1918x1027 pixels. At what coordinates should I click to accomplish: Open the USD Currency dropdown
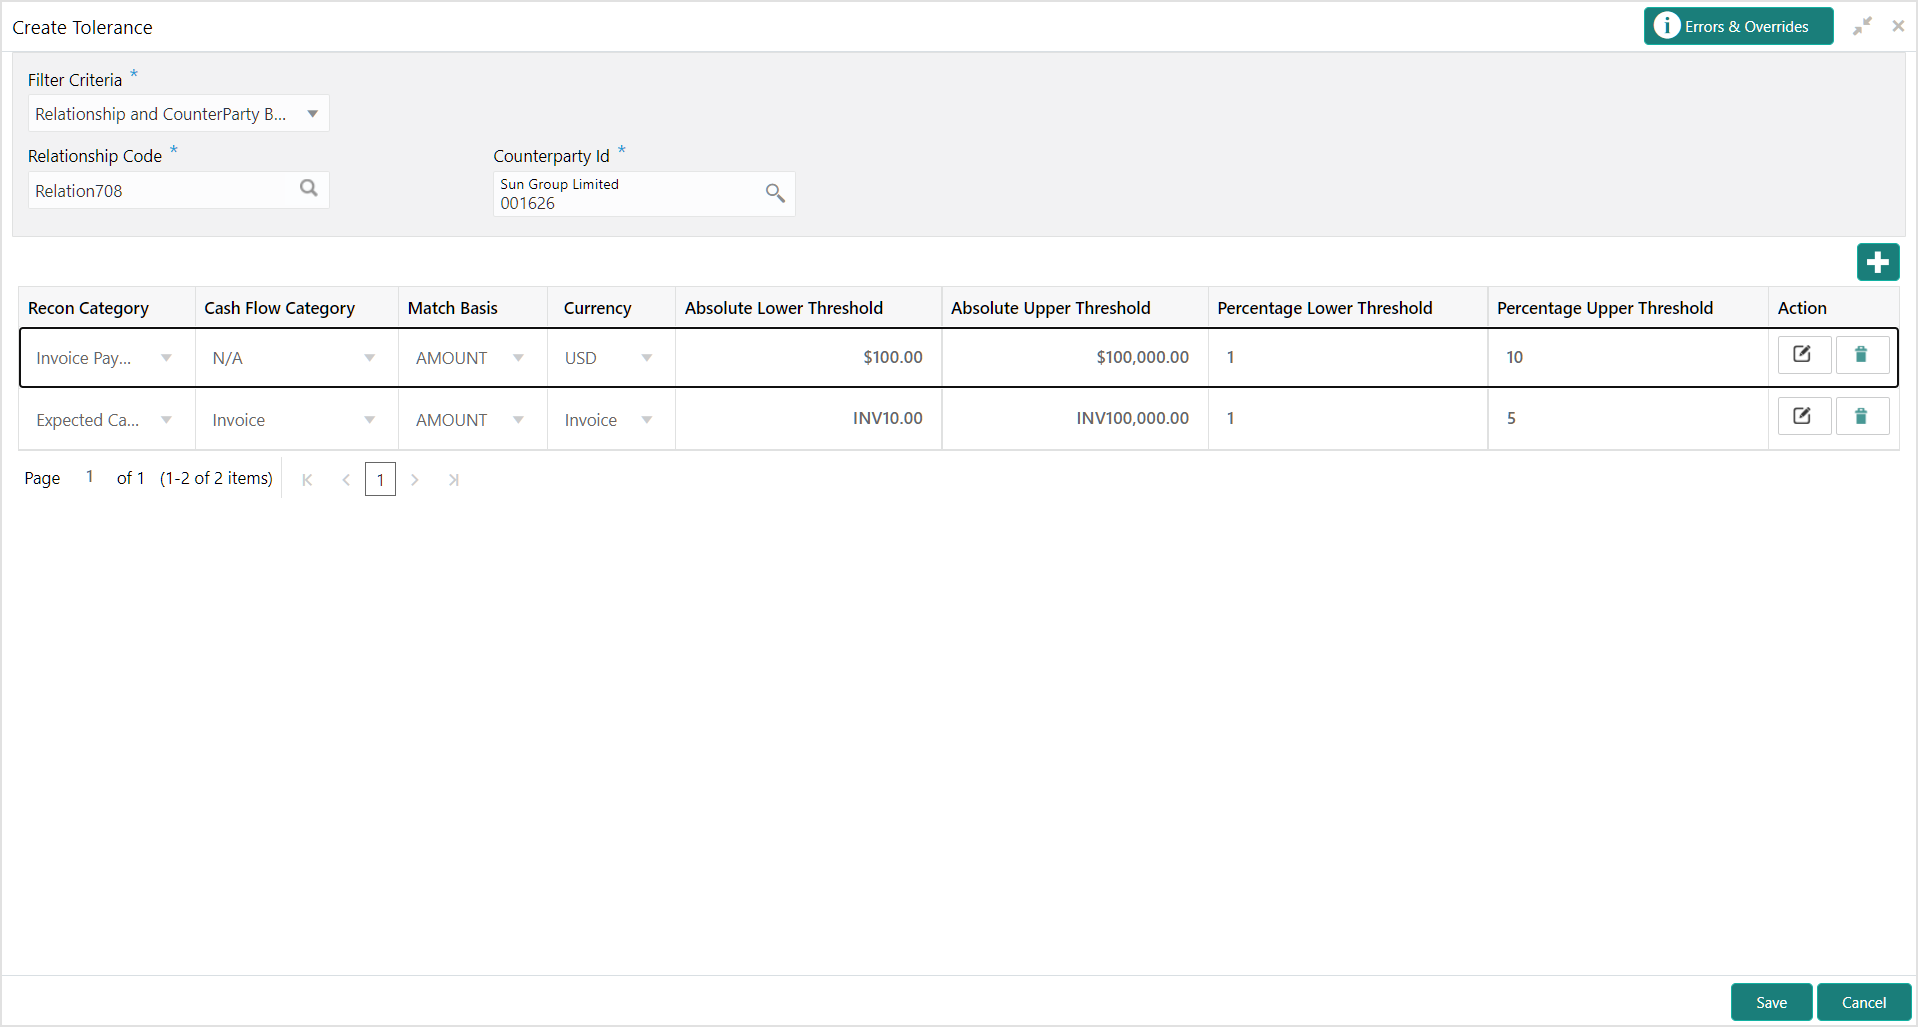647,358
